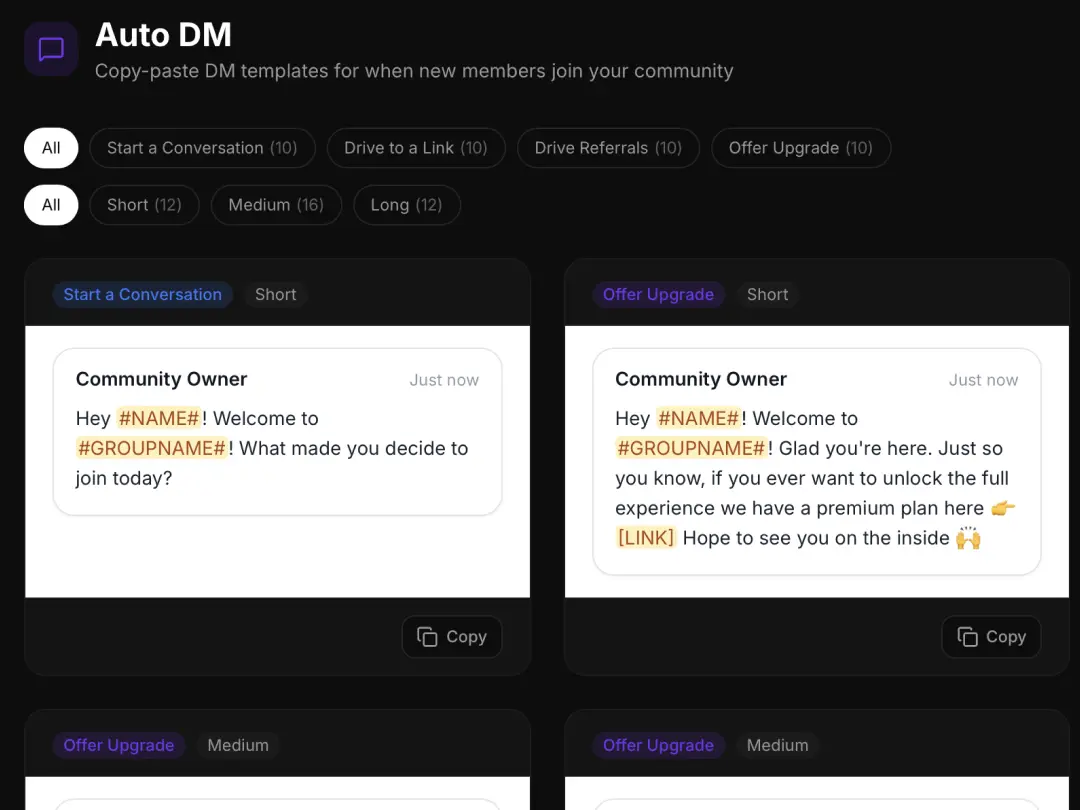Open the Drive Referrals (10) category filter
Viewport: 1080px width, 810px height.
click(x=607, y=148)
